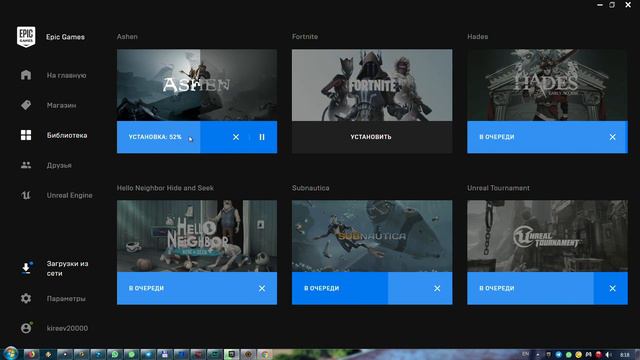Select the 'Загрузки из сети' menu label
The height and width of the screenshot is (360, 640).
[67, 269]
